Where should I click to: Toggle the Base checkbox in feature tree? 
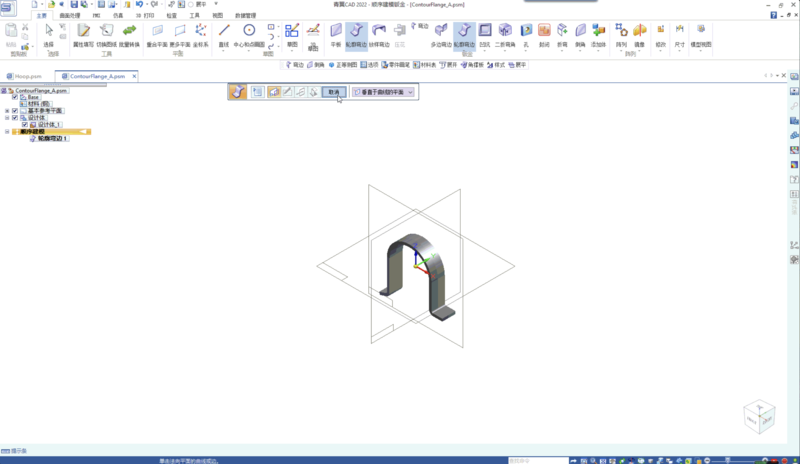(x=15, y=97)
